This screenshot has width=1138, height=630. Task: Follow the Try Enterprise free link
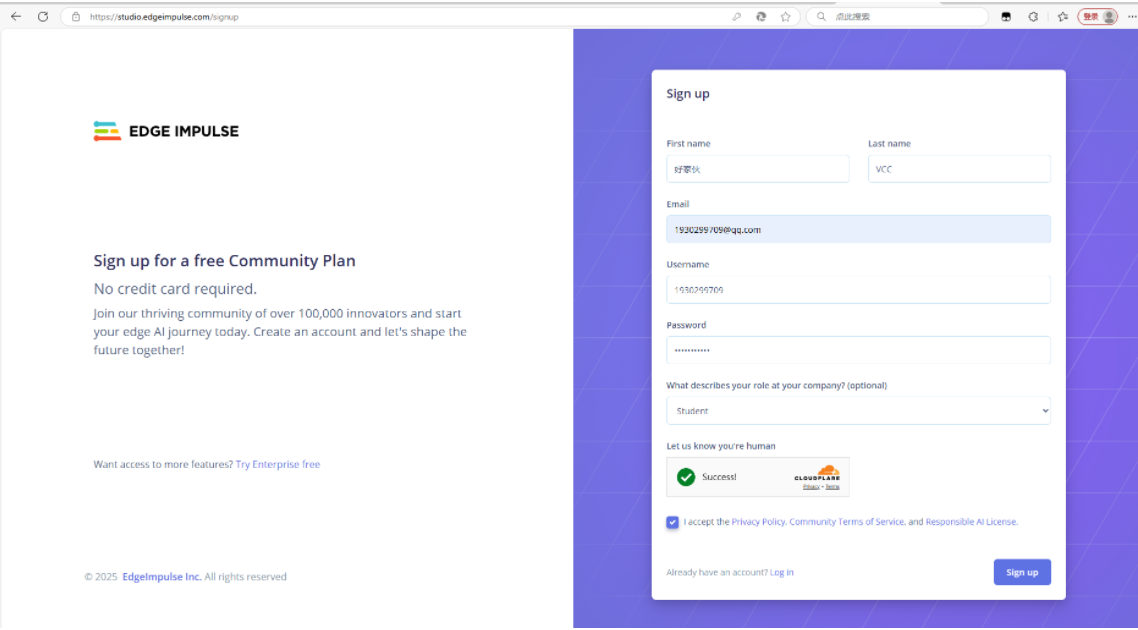tap(278, 465)
